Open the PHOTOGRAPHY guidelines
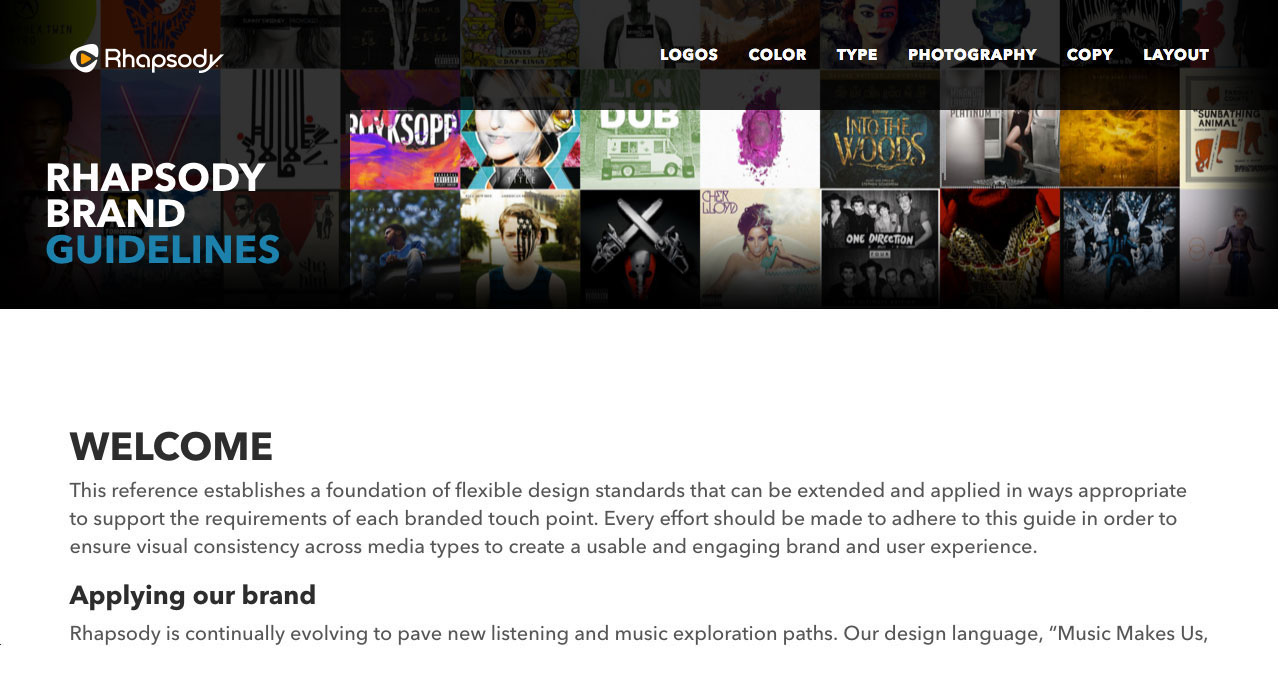This screenshot has height=700, width=1280. point(971,55)
